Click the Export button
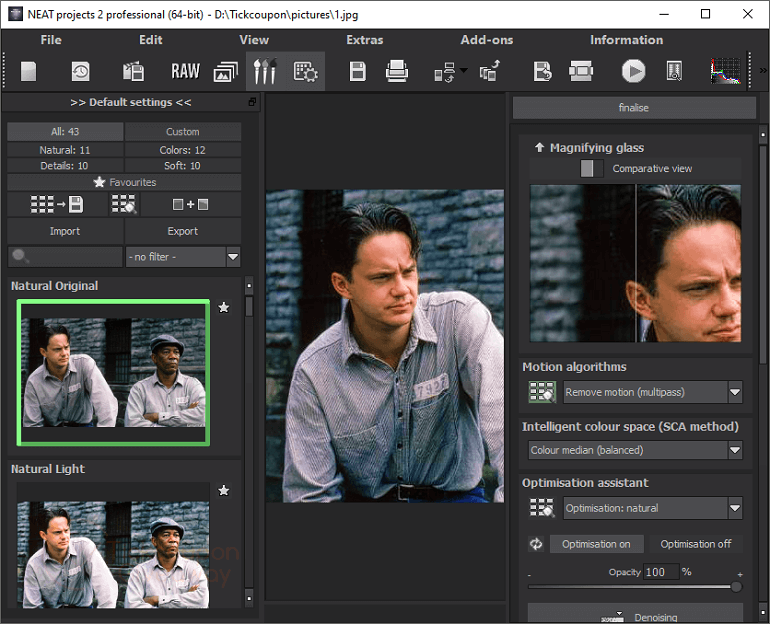 pos(183,231)
